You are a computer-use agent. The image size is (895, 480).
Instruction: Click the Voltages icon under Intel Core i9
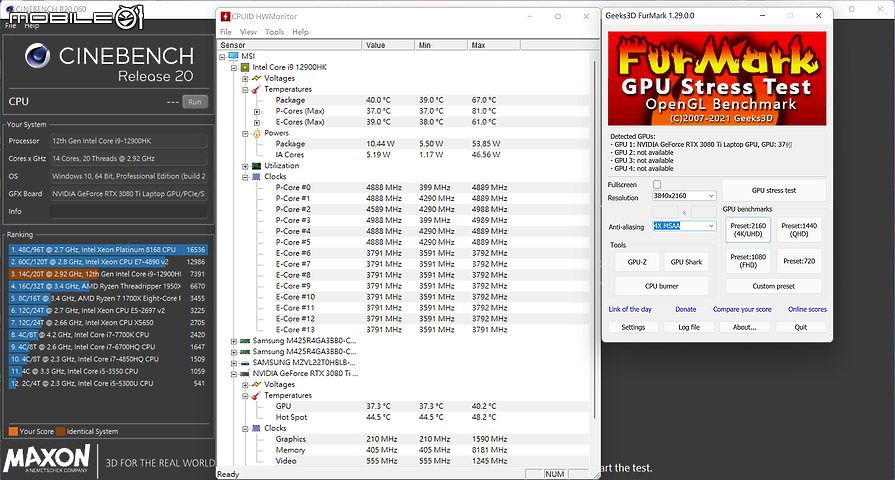(256, 78)
